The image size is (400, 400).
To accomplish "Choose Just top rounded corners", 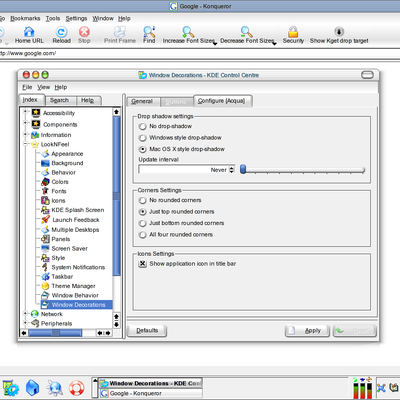I will (143, 212).
